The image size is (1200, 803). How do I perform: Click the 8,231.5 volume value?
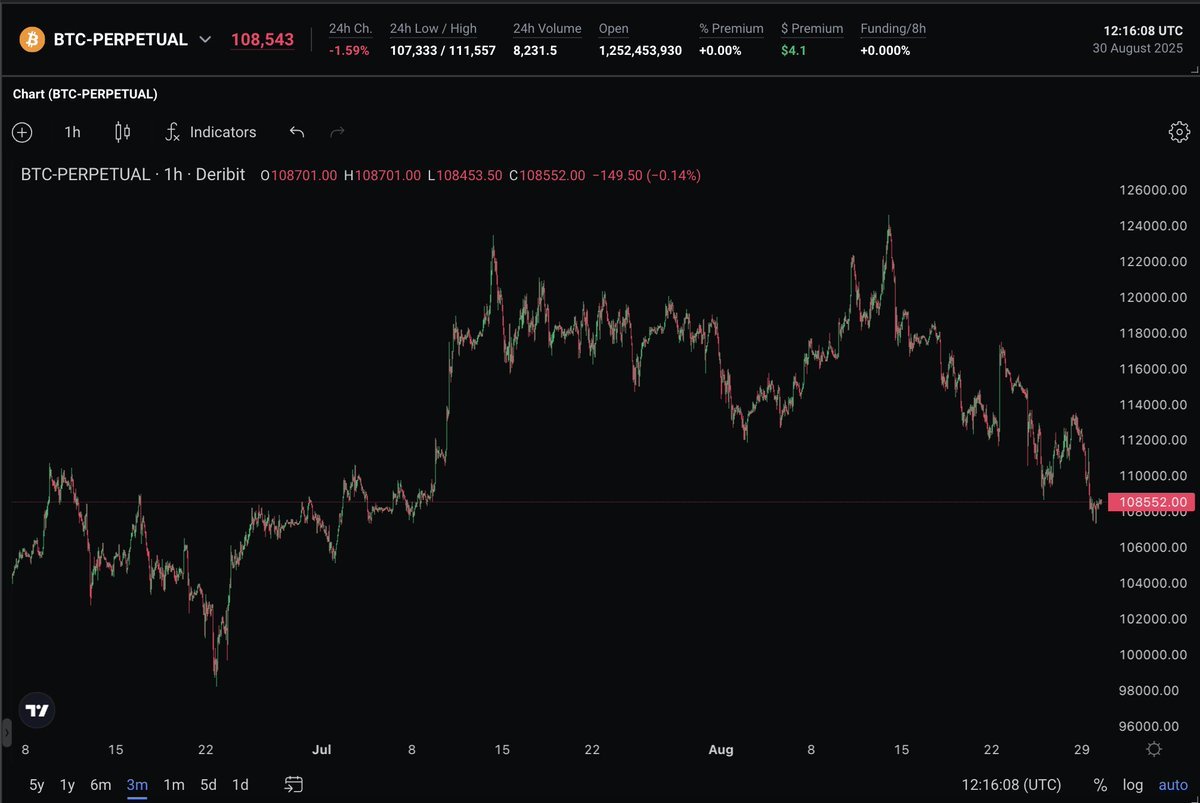(535, 50)
